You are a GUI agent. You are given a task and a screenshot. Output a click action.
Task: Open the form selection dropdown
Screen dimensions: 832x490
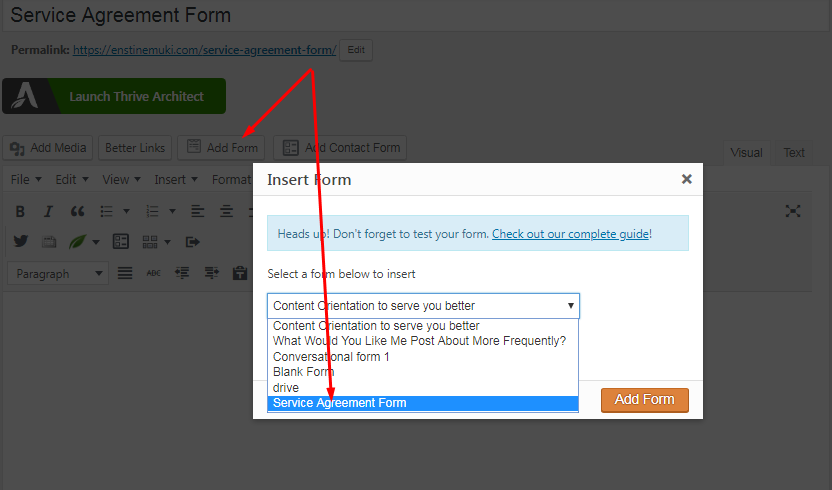(x=423, y=306)
